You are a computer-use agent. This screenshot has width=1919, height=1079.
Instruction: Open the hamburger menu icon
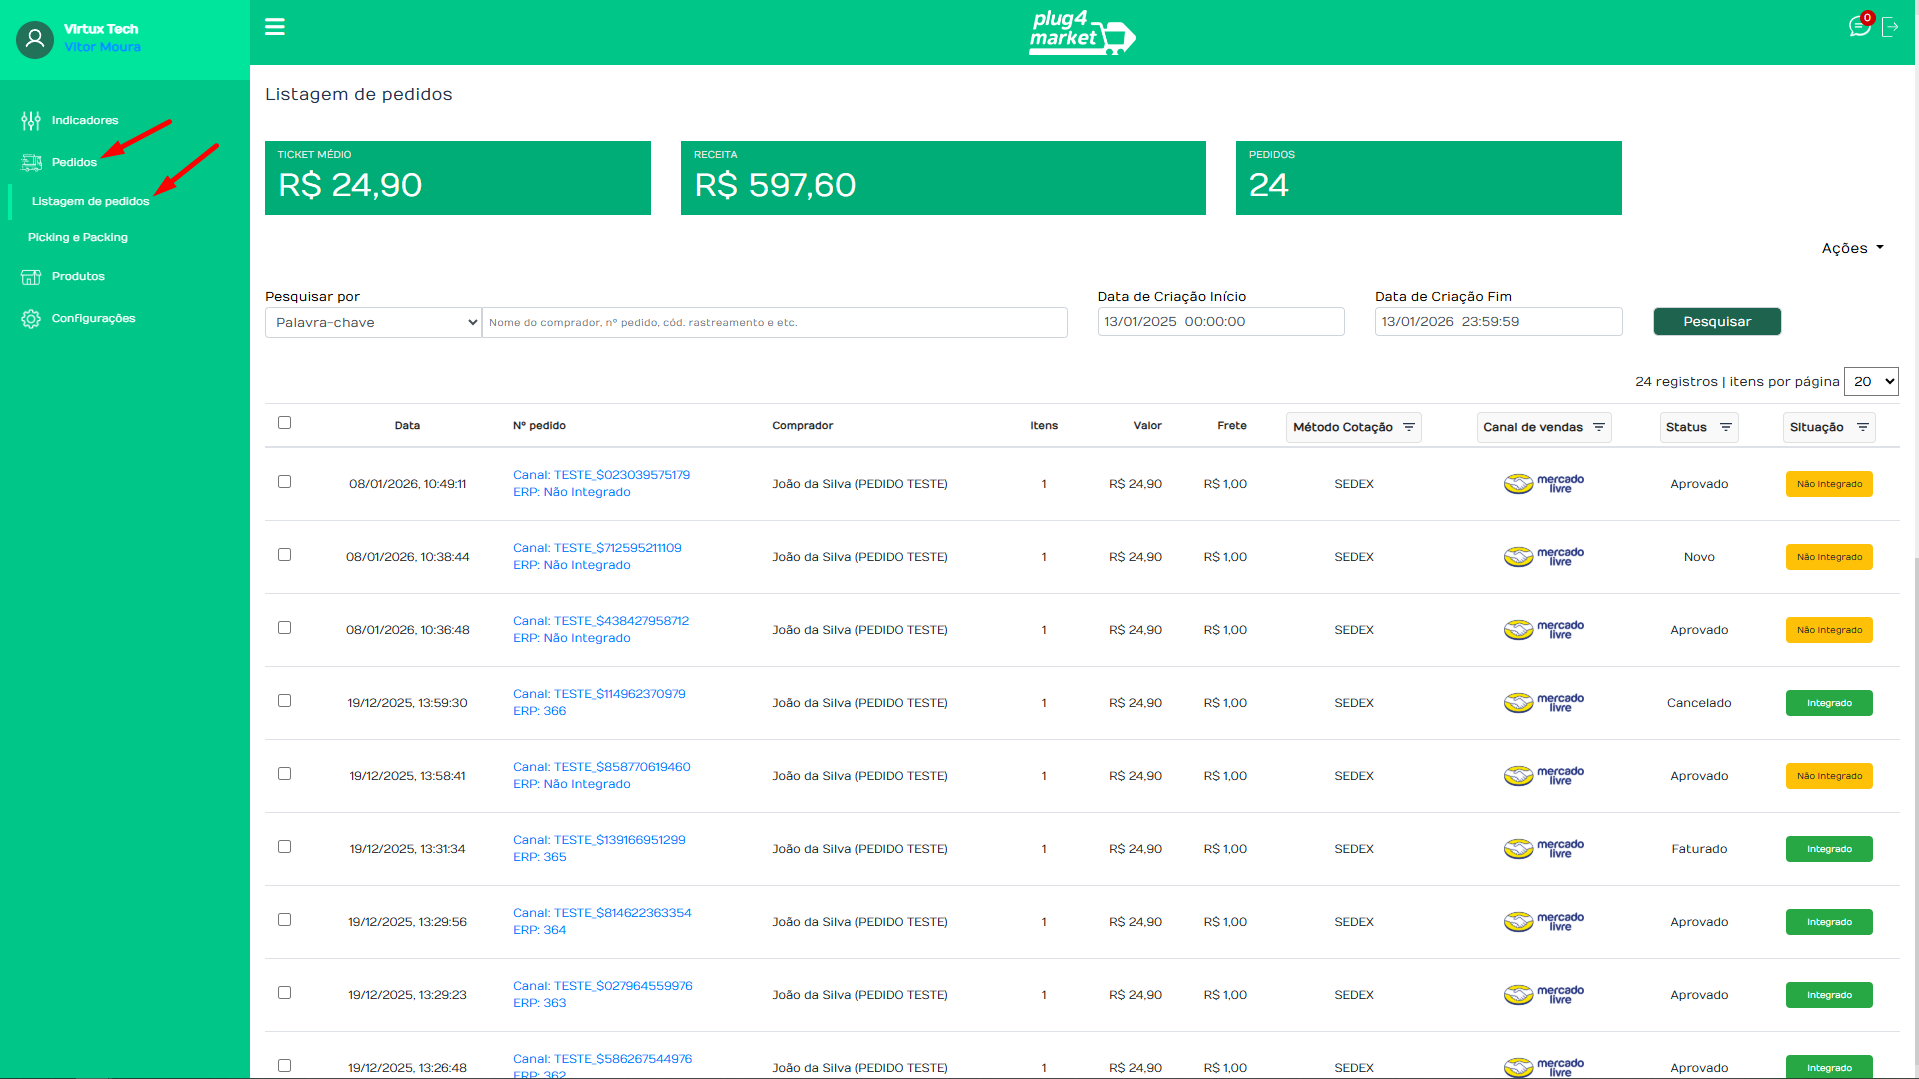pos(275,27)
